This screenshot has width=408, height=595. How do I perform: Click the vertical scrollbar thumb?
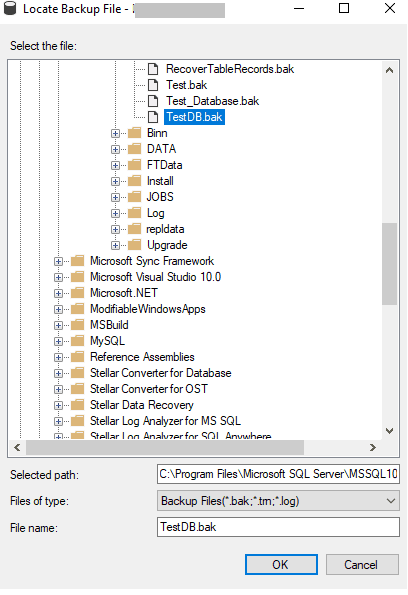tap(389, 264)
